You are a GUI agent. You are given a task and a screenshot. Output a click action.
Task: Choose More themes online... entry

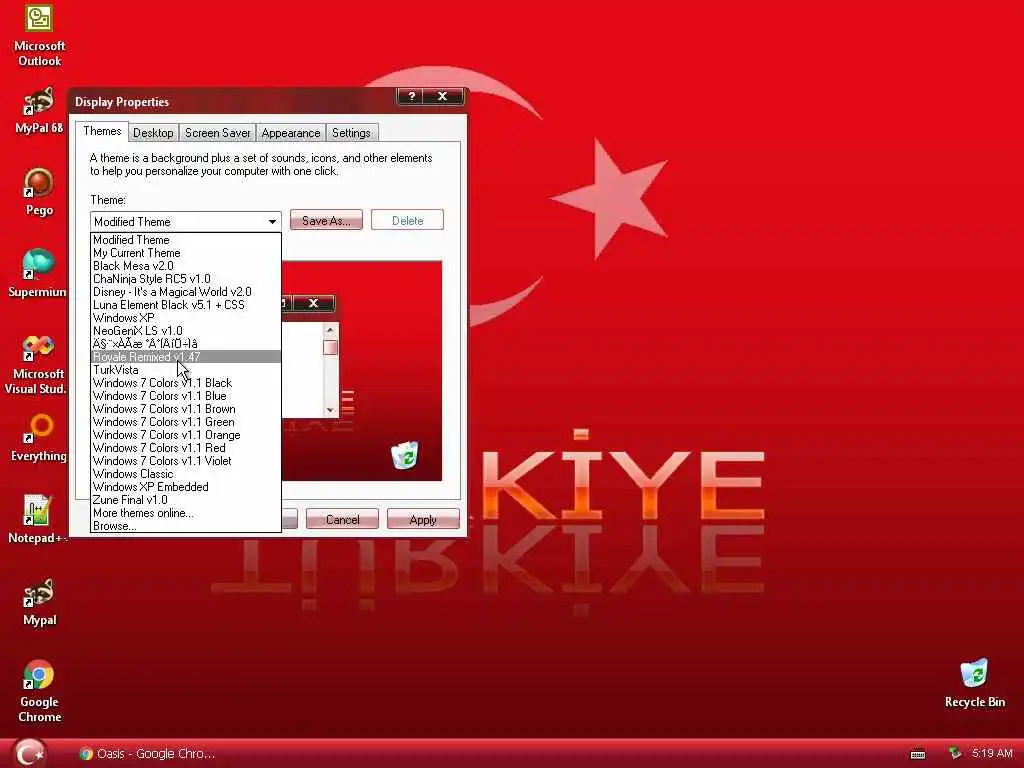pyautogui.click(x=185, y=513)
